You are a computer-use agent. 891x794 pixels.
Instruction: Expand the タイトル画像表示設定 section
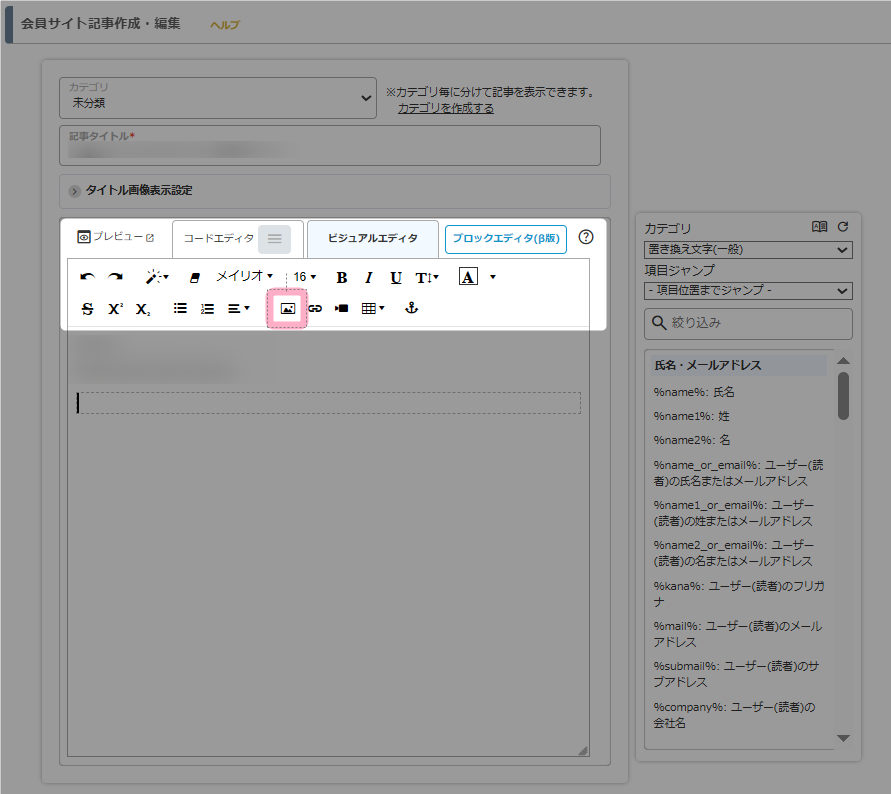pyautogui.click(x=138, y=191)
